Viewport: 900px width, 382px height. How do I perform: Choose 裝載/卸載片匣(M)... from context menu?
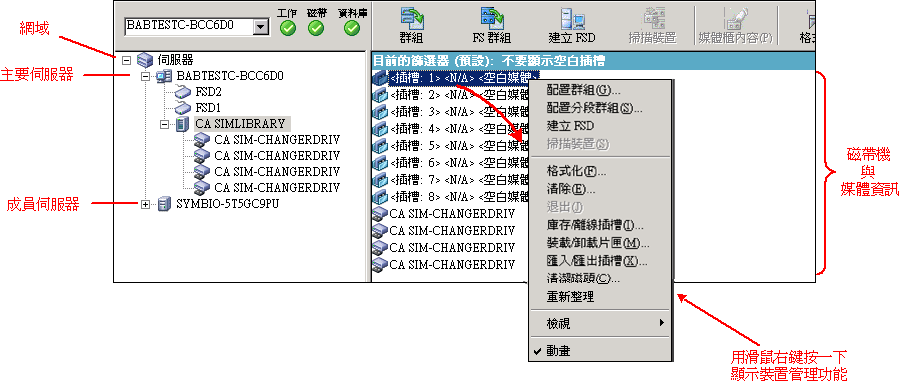coord(599,243)
